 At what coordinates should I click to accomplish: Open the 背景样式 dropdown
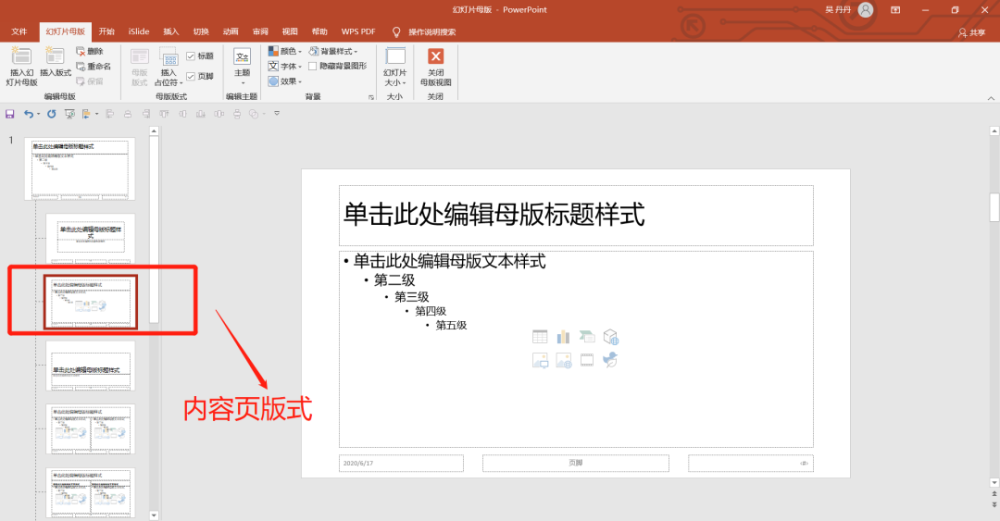[333, 51]
